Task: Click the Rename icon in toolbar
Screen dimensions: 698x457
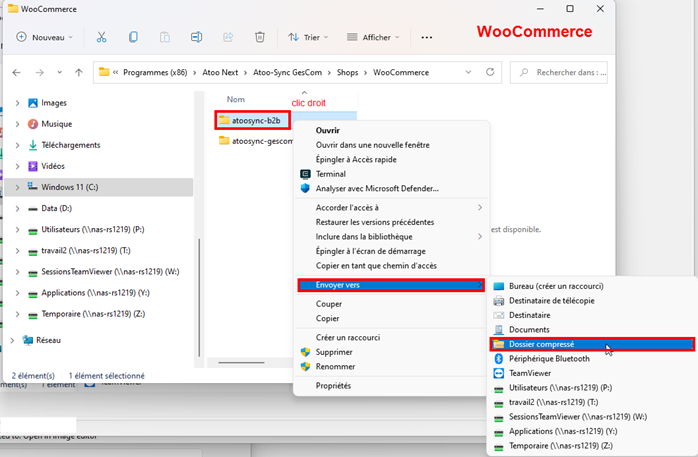Action: 196,37
